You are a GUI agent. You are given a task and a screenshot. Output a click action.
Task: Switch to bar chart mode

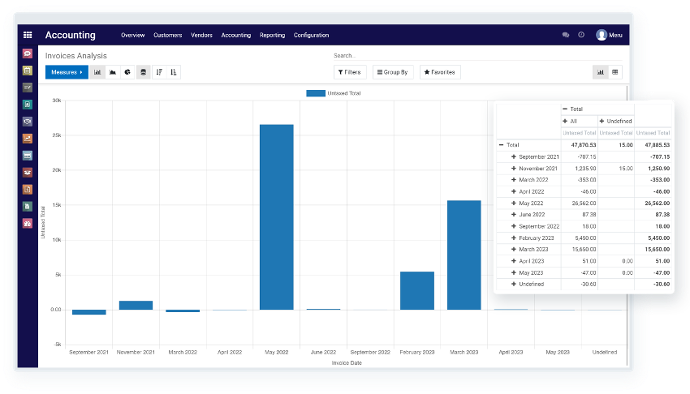[97, 72]
